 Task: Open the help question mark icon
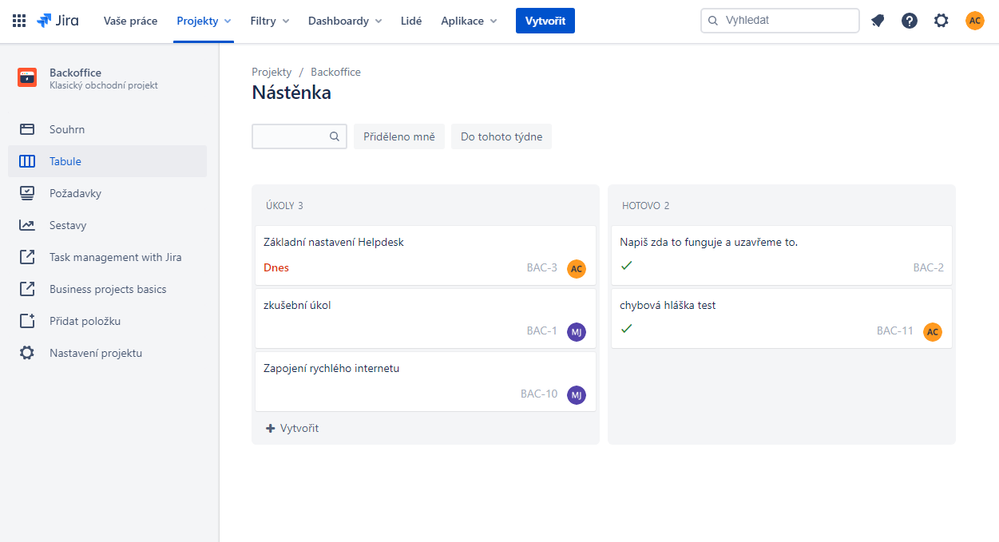(909, 20)
